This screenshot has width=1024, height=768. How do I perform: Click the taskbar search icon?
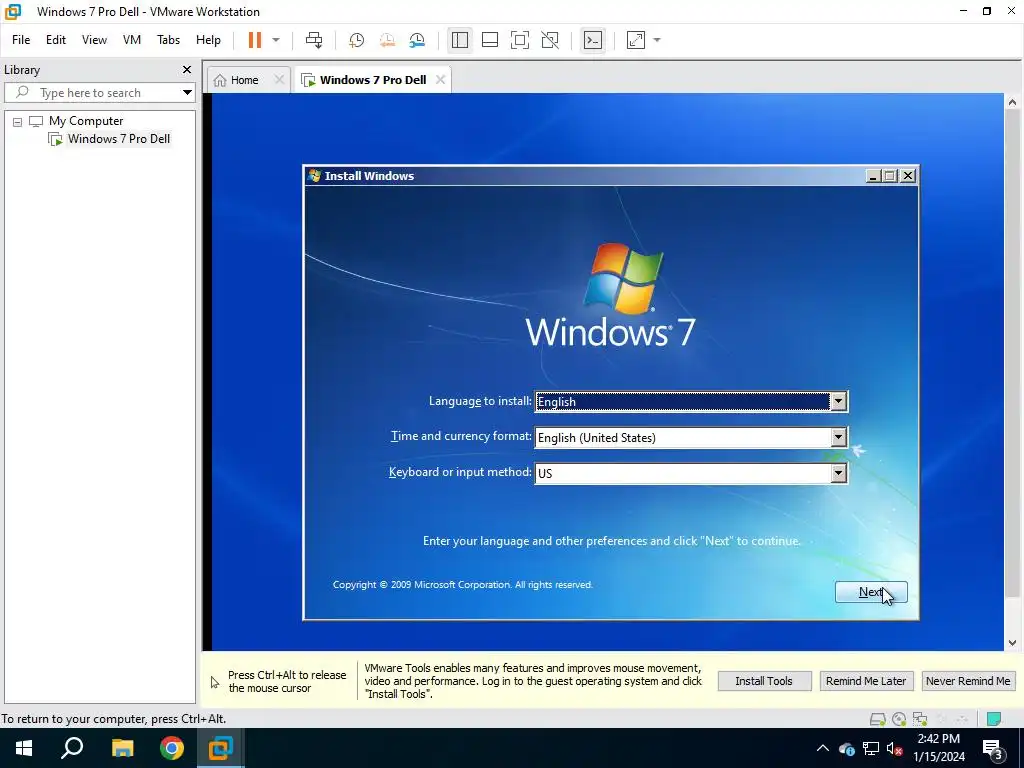click(72, 748)
